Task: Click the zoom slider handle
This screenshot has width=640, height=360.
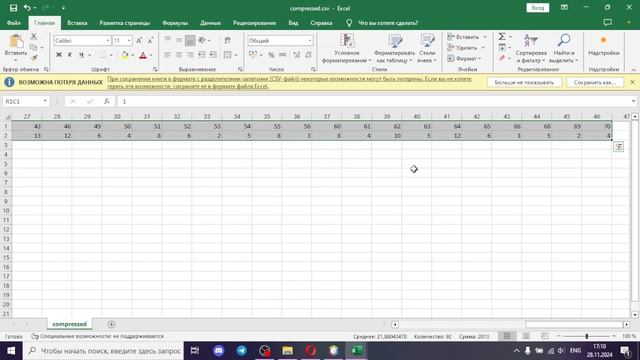Action: coord(587,336)
